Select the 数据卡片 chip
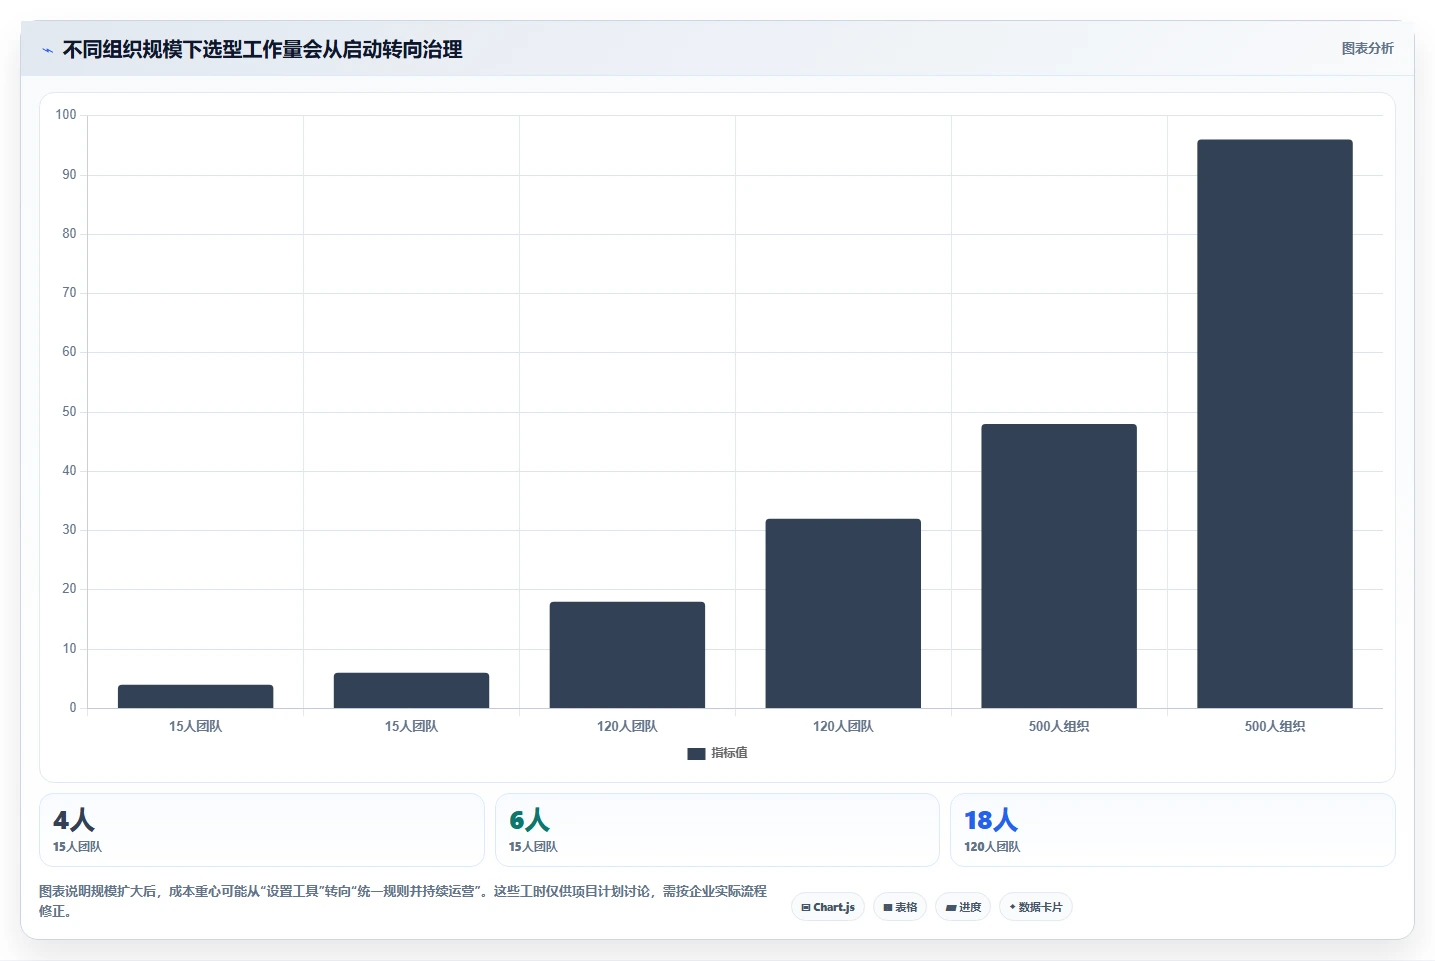This screenshot has height=961, width=1435. [1036, 907]
